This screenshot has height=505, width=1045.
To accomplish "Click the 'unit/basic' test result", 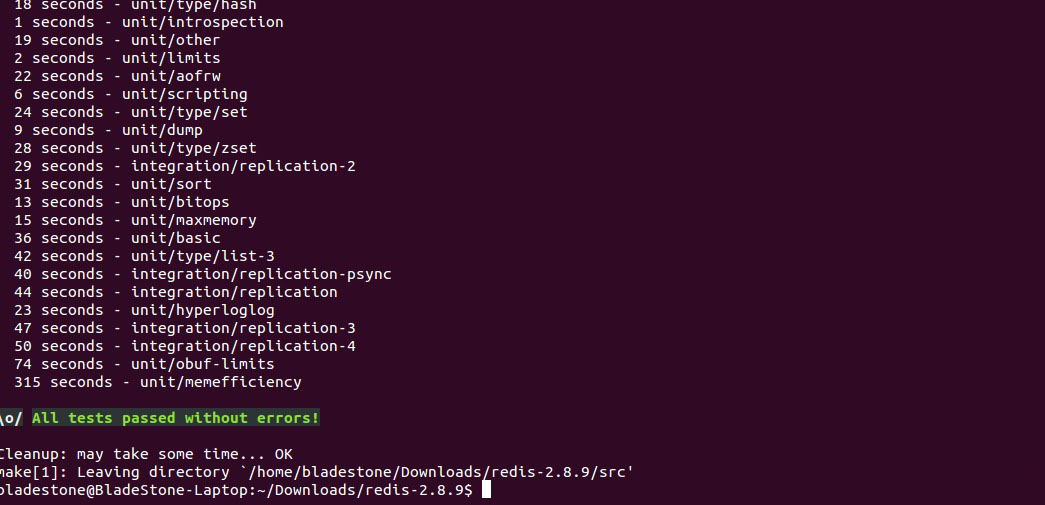I will (x=117, y=238).
